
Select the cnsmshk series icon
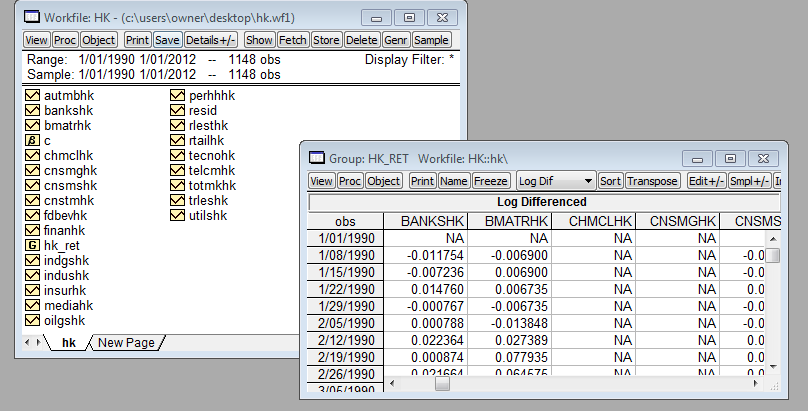tap(32, 185)
